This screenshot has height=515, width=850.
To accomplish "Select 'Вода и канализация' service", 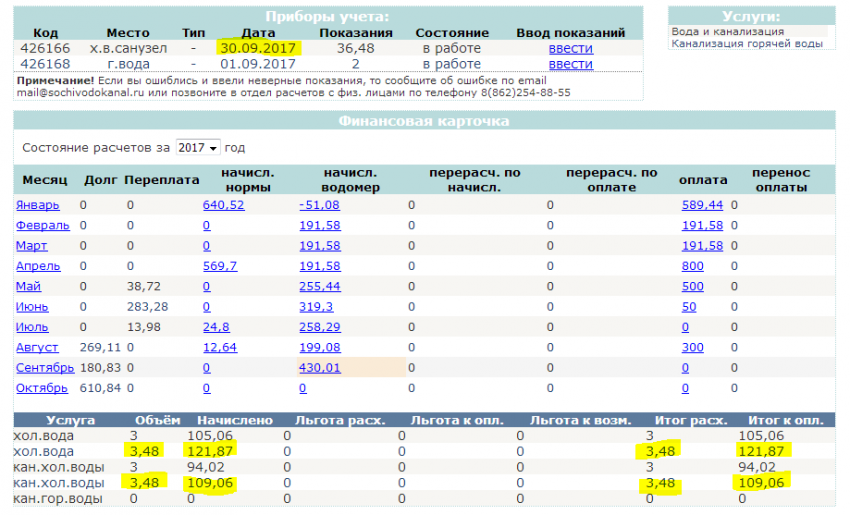I will click(727, 31).
